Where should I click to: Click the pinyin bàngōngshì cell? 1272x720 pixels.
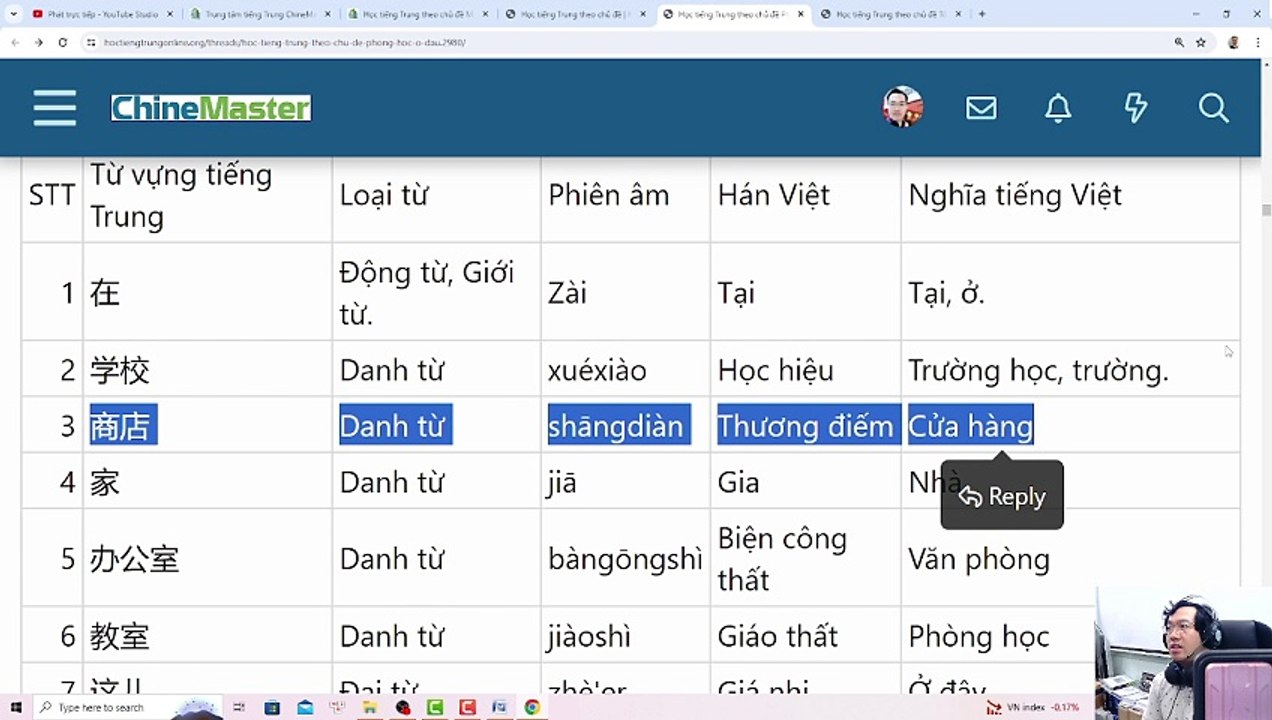click(625, 558)
